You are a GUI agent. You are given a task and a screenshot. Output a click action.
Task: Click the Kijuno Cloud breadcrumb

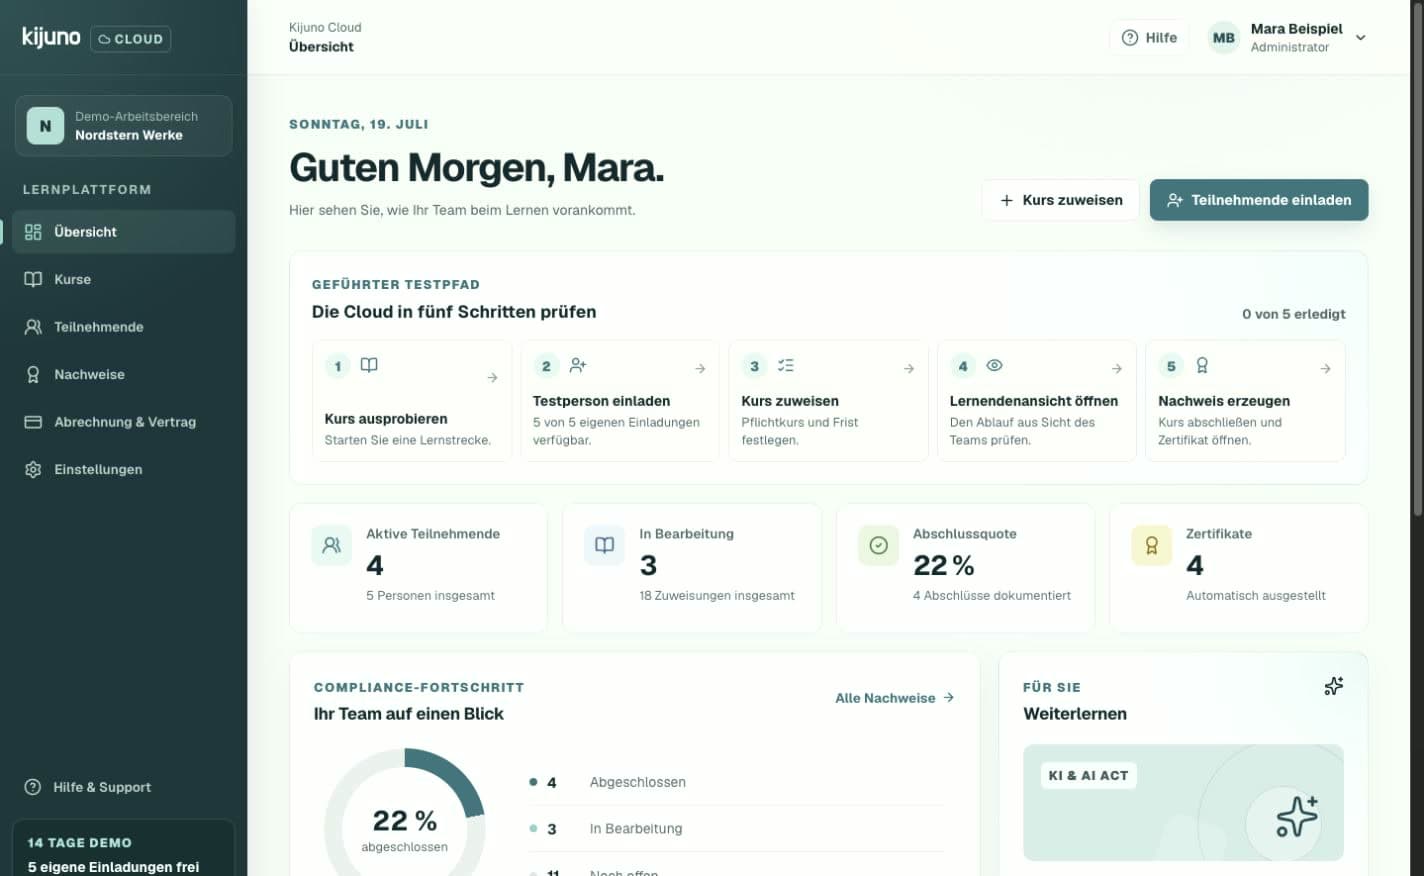coord(325,27)
